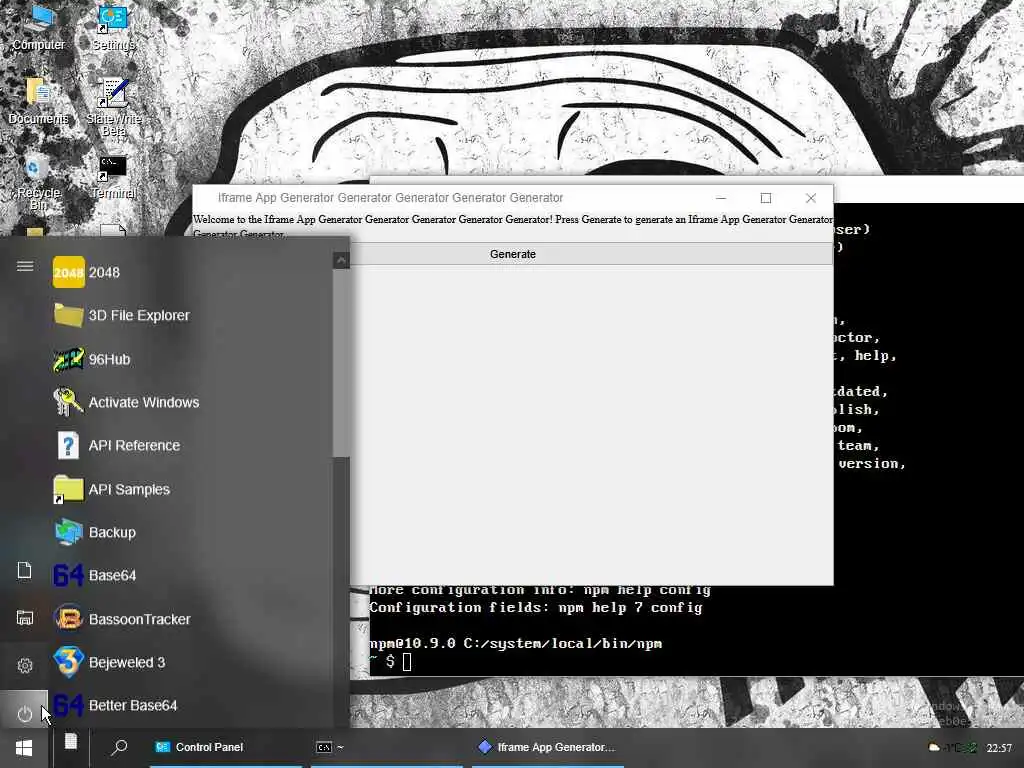Click the Power button in Start sidebar
The image size is (1024, 768).
(24, 713)
